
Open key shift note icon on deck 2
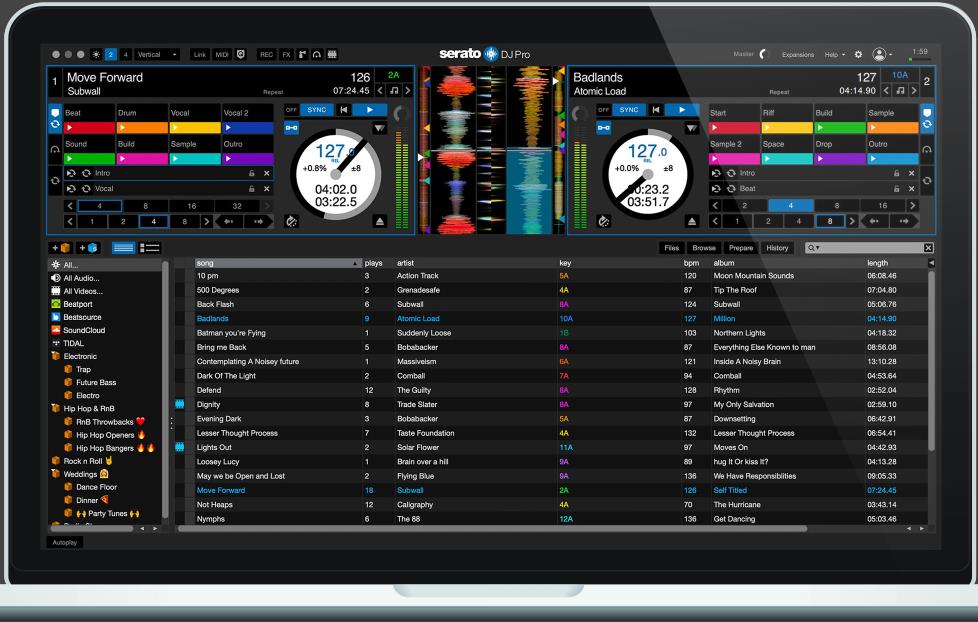(x=899, y=90)
